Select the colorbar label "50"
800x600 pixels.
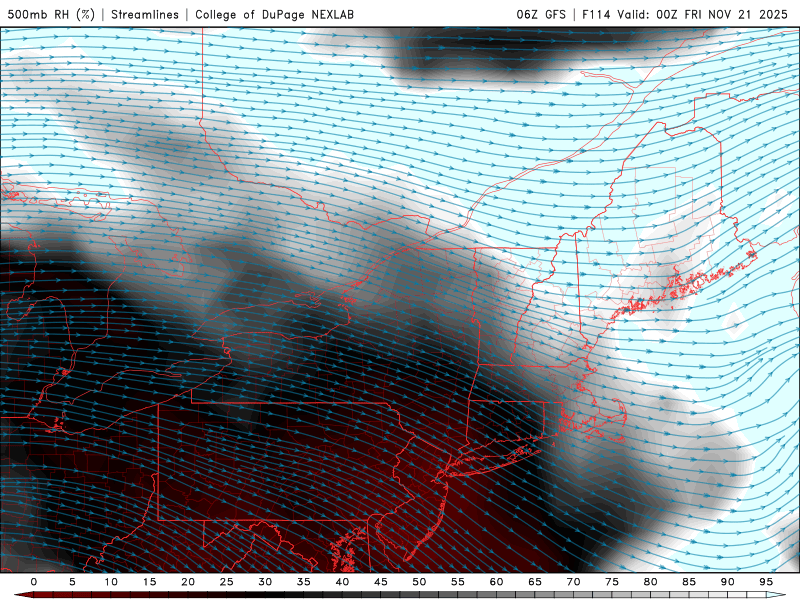(419, 582)
